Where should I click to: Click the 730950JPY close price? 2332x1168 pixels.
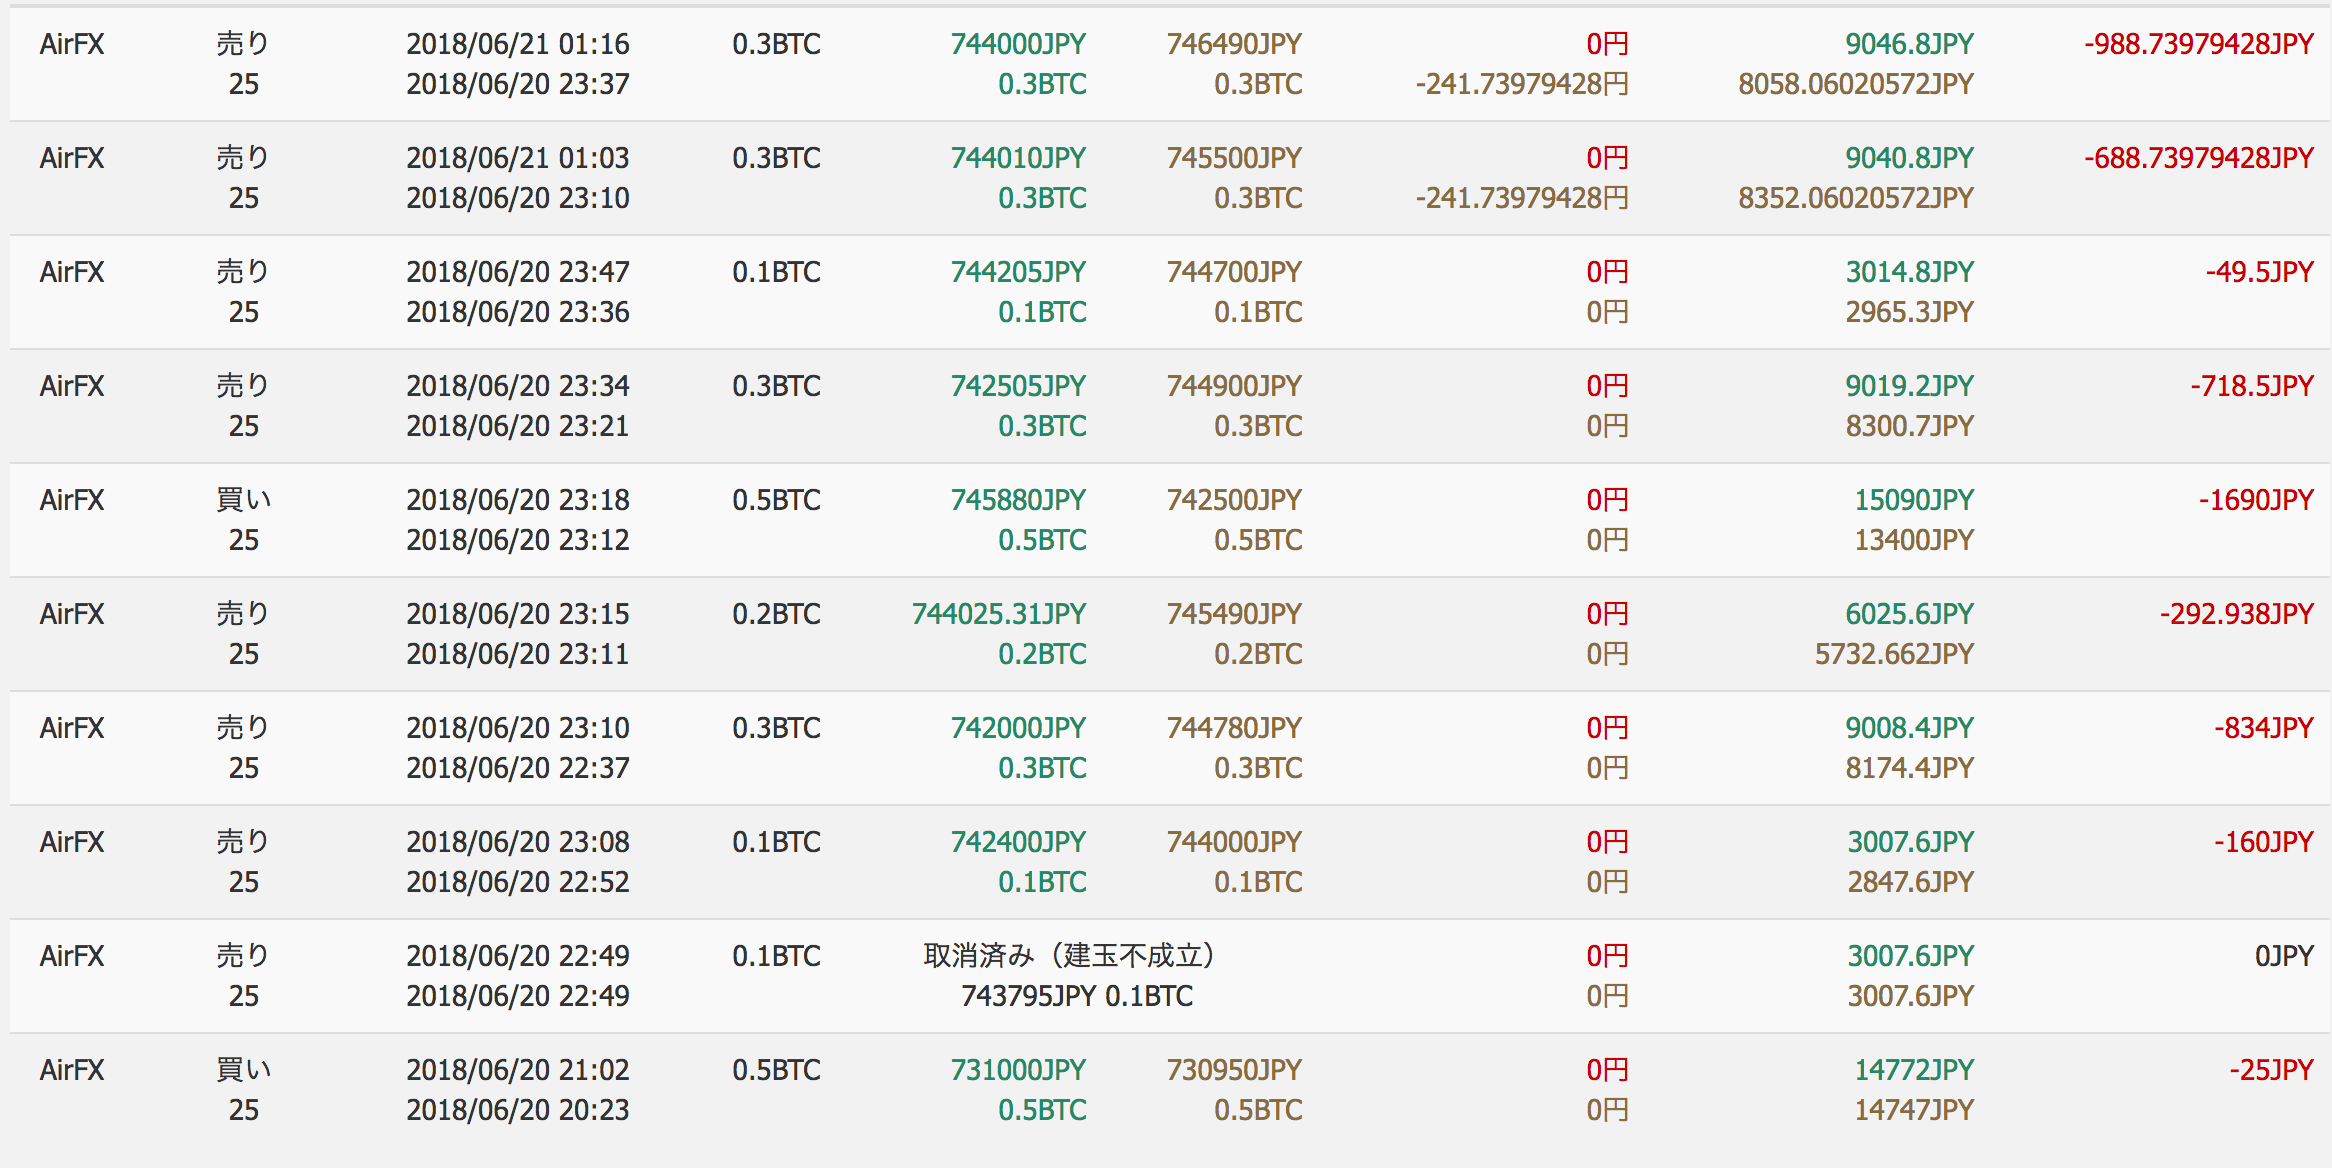tap(1234, 1070)
